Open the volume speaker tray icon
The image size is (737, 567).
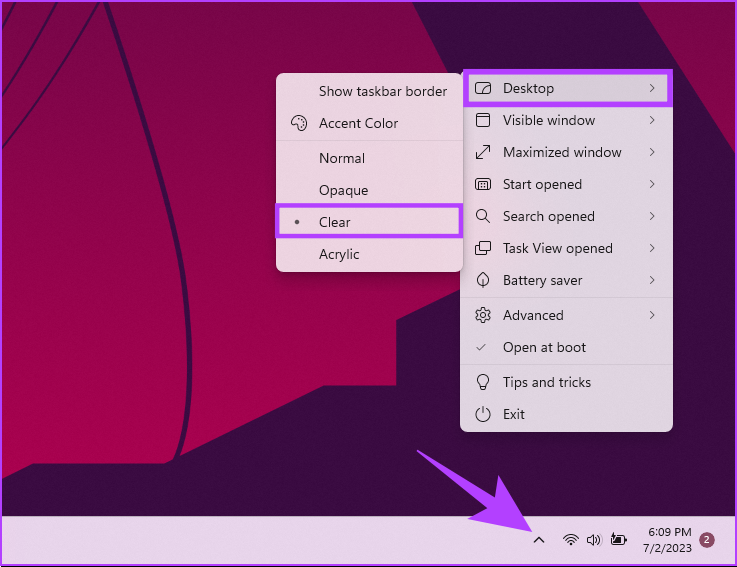[594, 540]
